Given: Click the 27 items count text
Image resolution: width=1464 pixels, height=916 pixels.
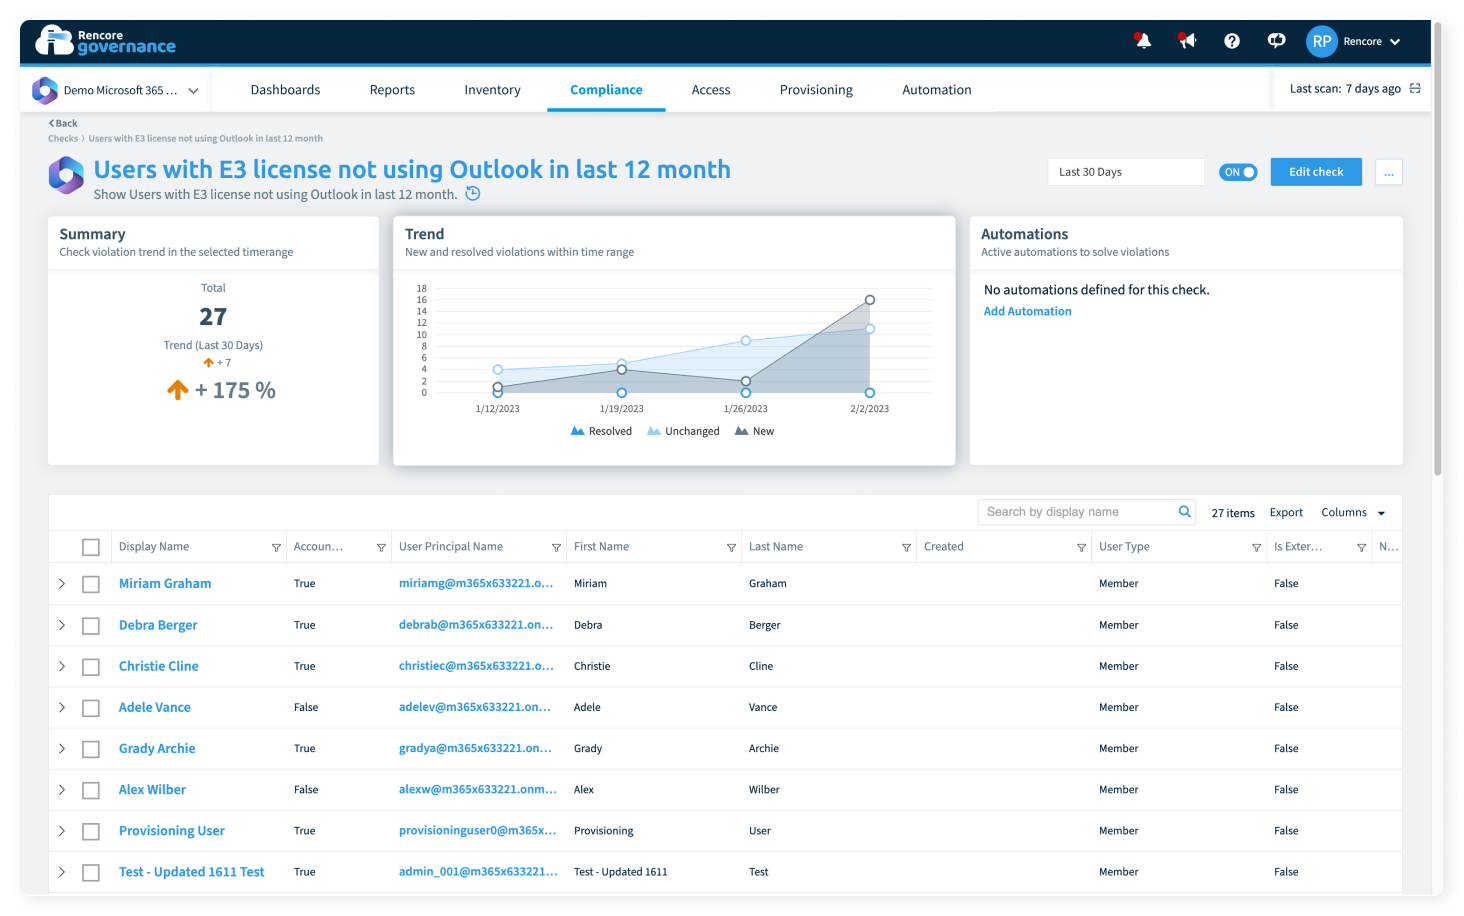Looking at the screenshot, I should [x=1233, y=513].
